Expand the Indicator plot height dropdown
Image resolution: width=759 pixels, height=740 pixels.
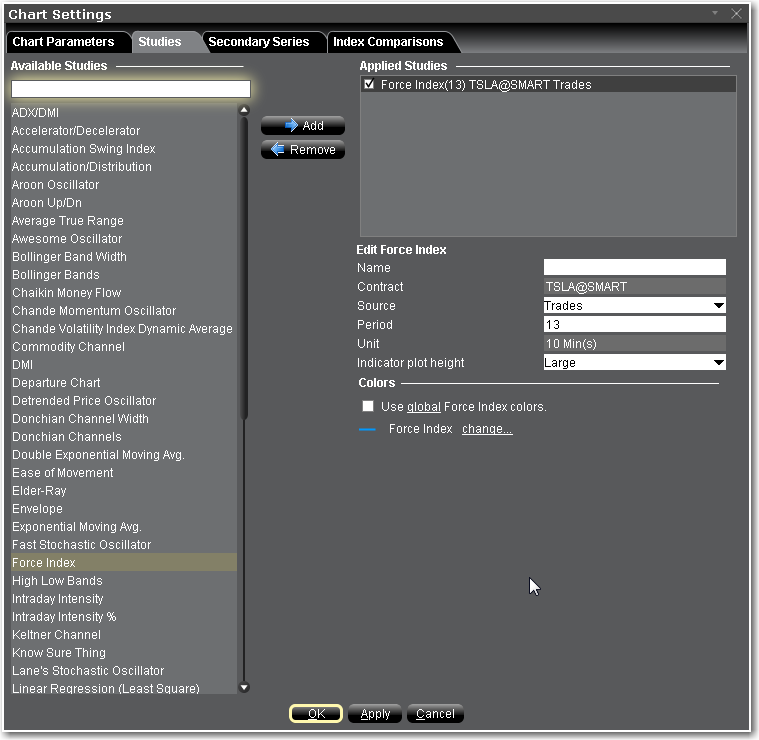point(718,363)
